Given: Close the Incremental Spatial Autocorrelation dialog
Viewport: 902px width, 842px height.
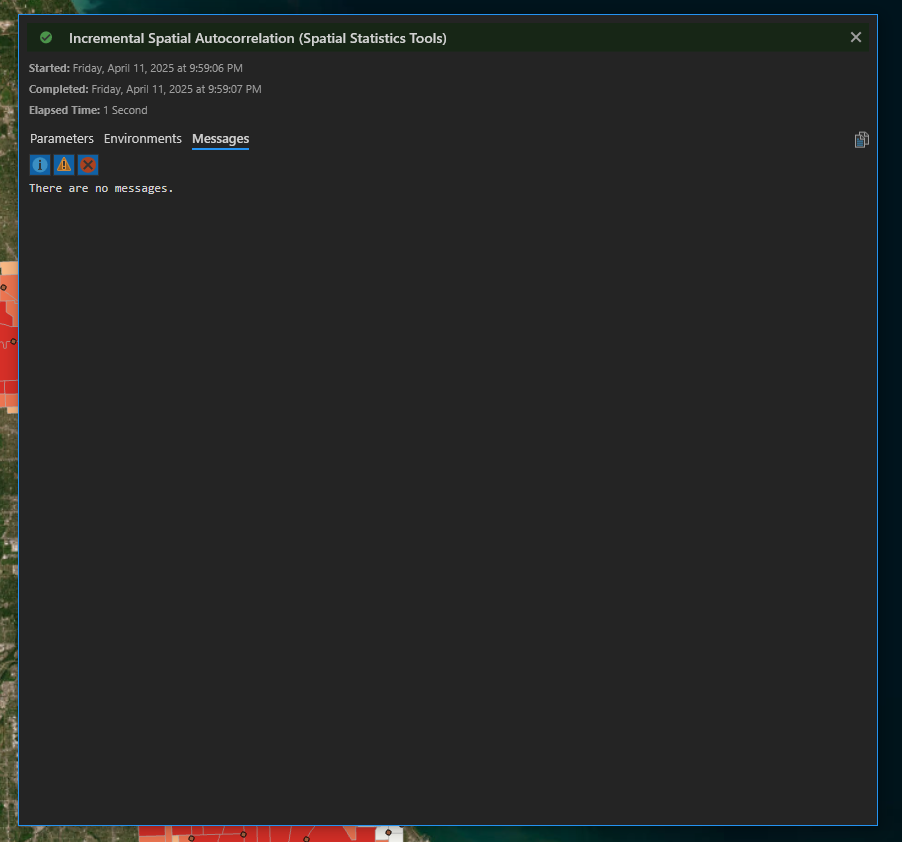Looking at the screenshot, I should [x=856, y=37].
